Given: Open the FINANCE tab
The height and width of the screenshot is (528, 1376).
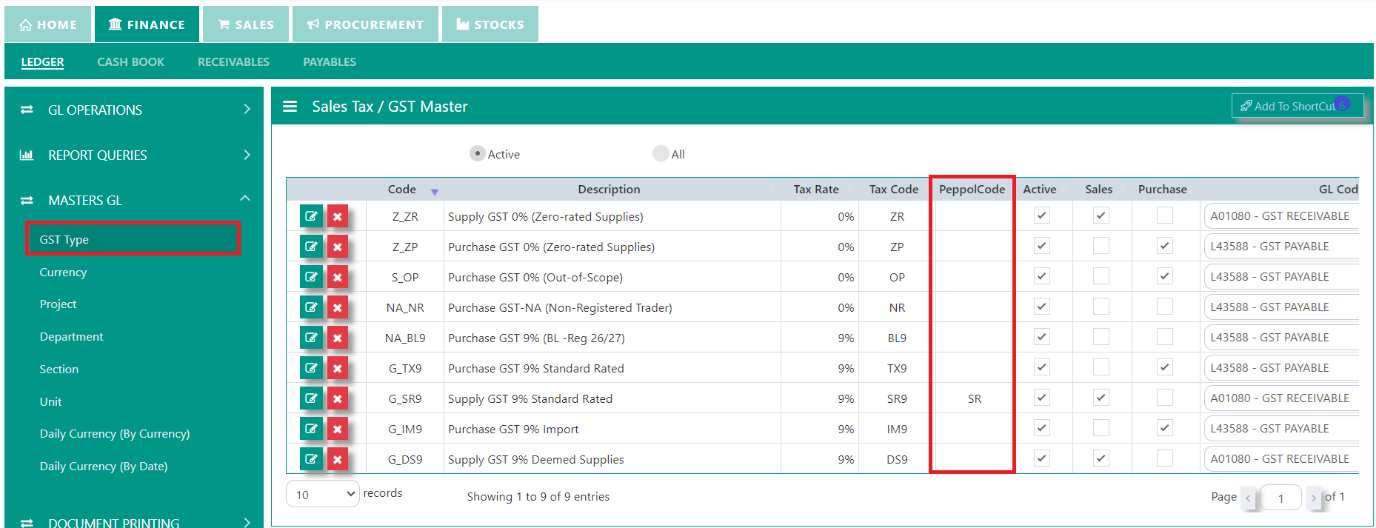Looking at the screenshot, I should tap(146, 25).
